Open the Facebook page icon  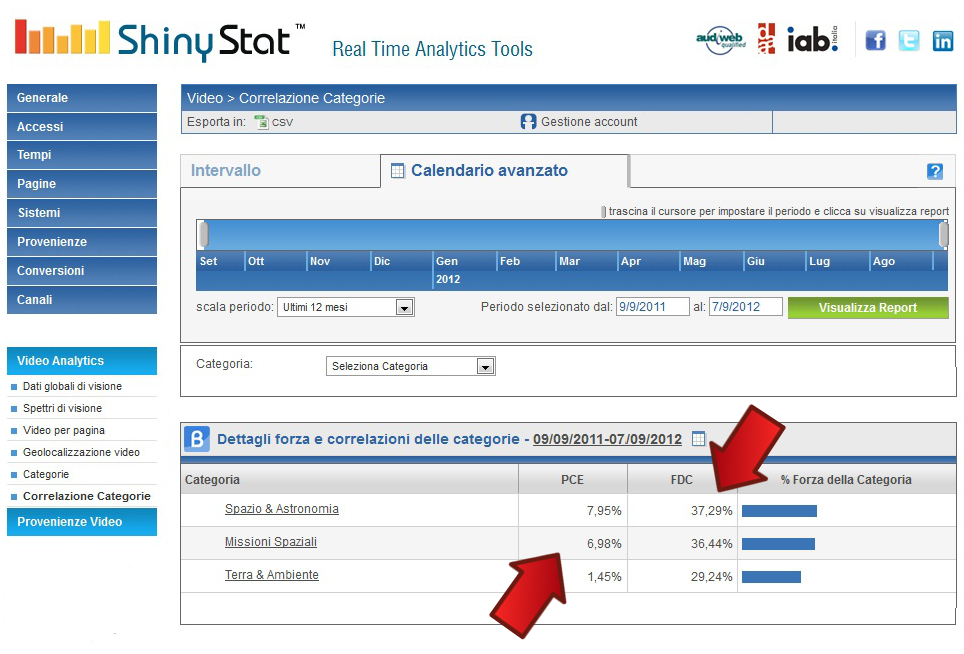pyautogui.click(x=875, y=41)
